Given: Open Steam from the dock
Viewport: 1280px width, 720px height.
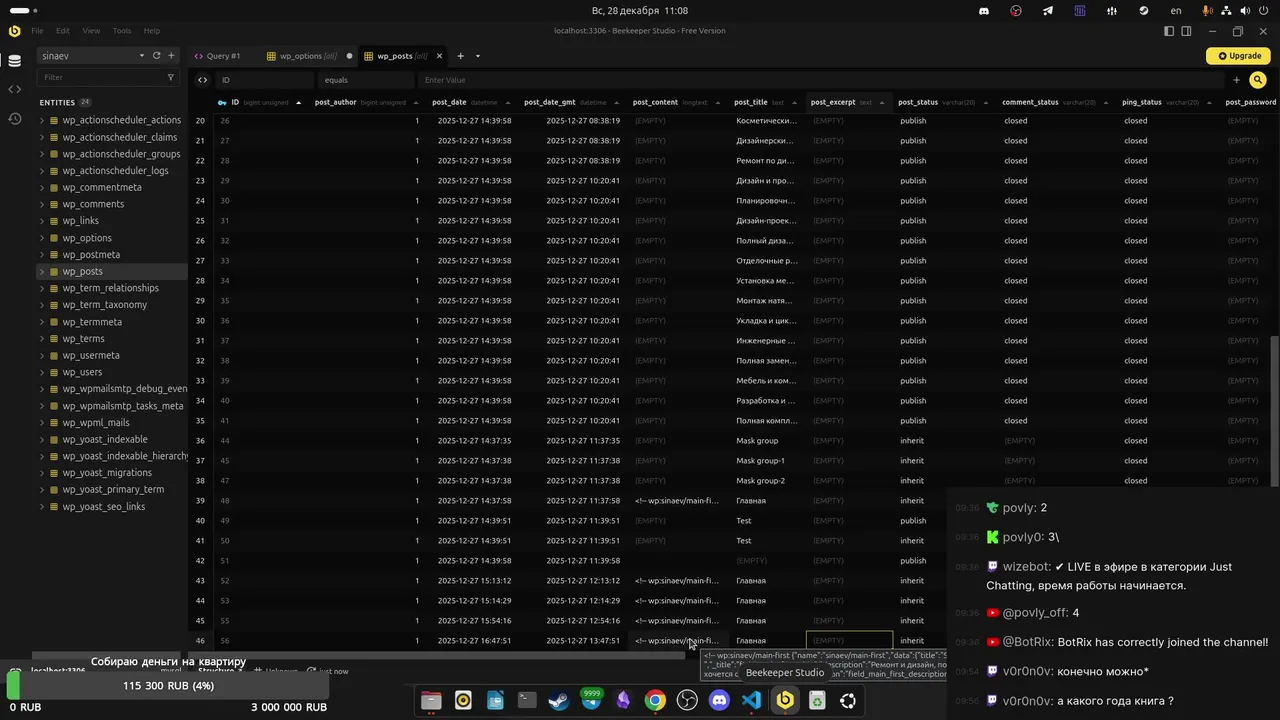Looking at the screenshot, I should coord(559,701).
